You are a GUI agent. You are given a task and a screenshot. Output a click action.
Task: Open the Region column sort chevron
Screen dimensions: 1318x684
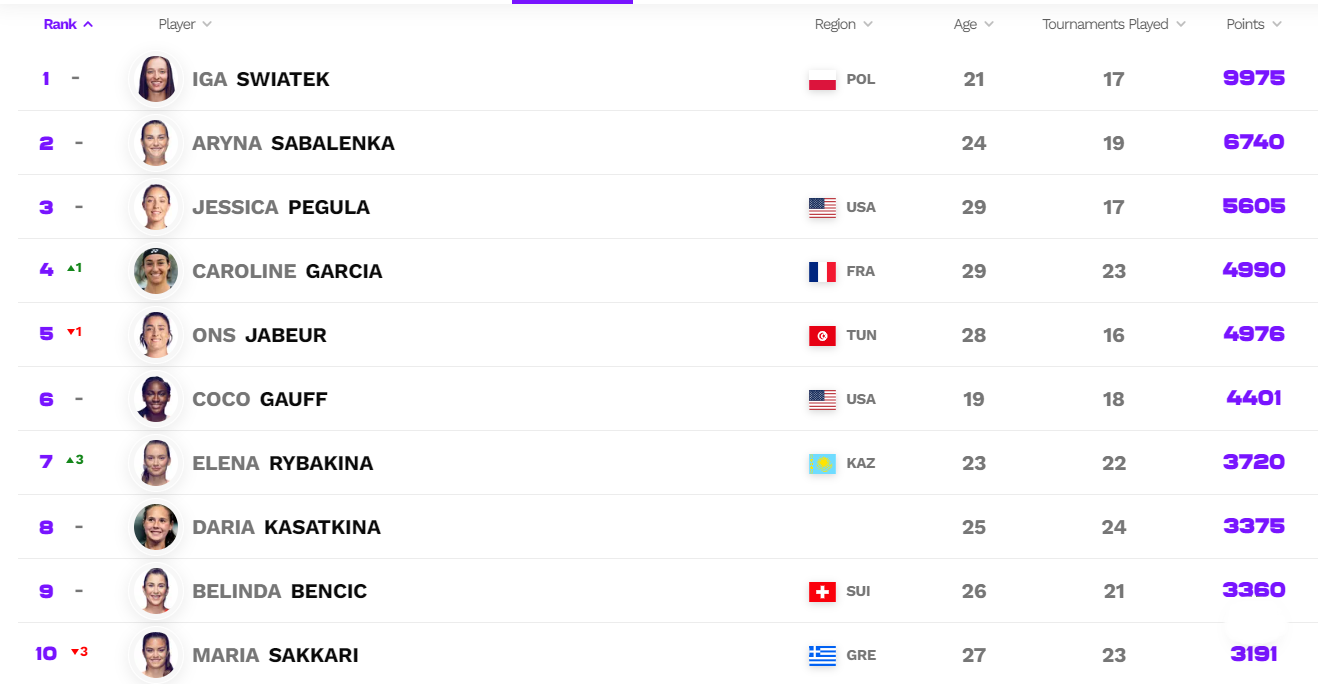click(x=868, y=24)
